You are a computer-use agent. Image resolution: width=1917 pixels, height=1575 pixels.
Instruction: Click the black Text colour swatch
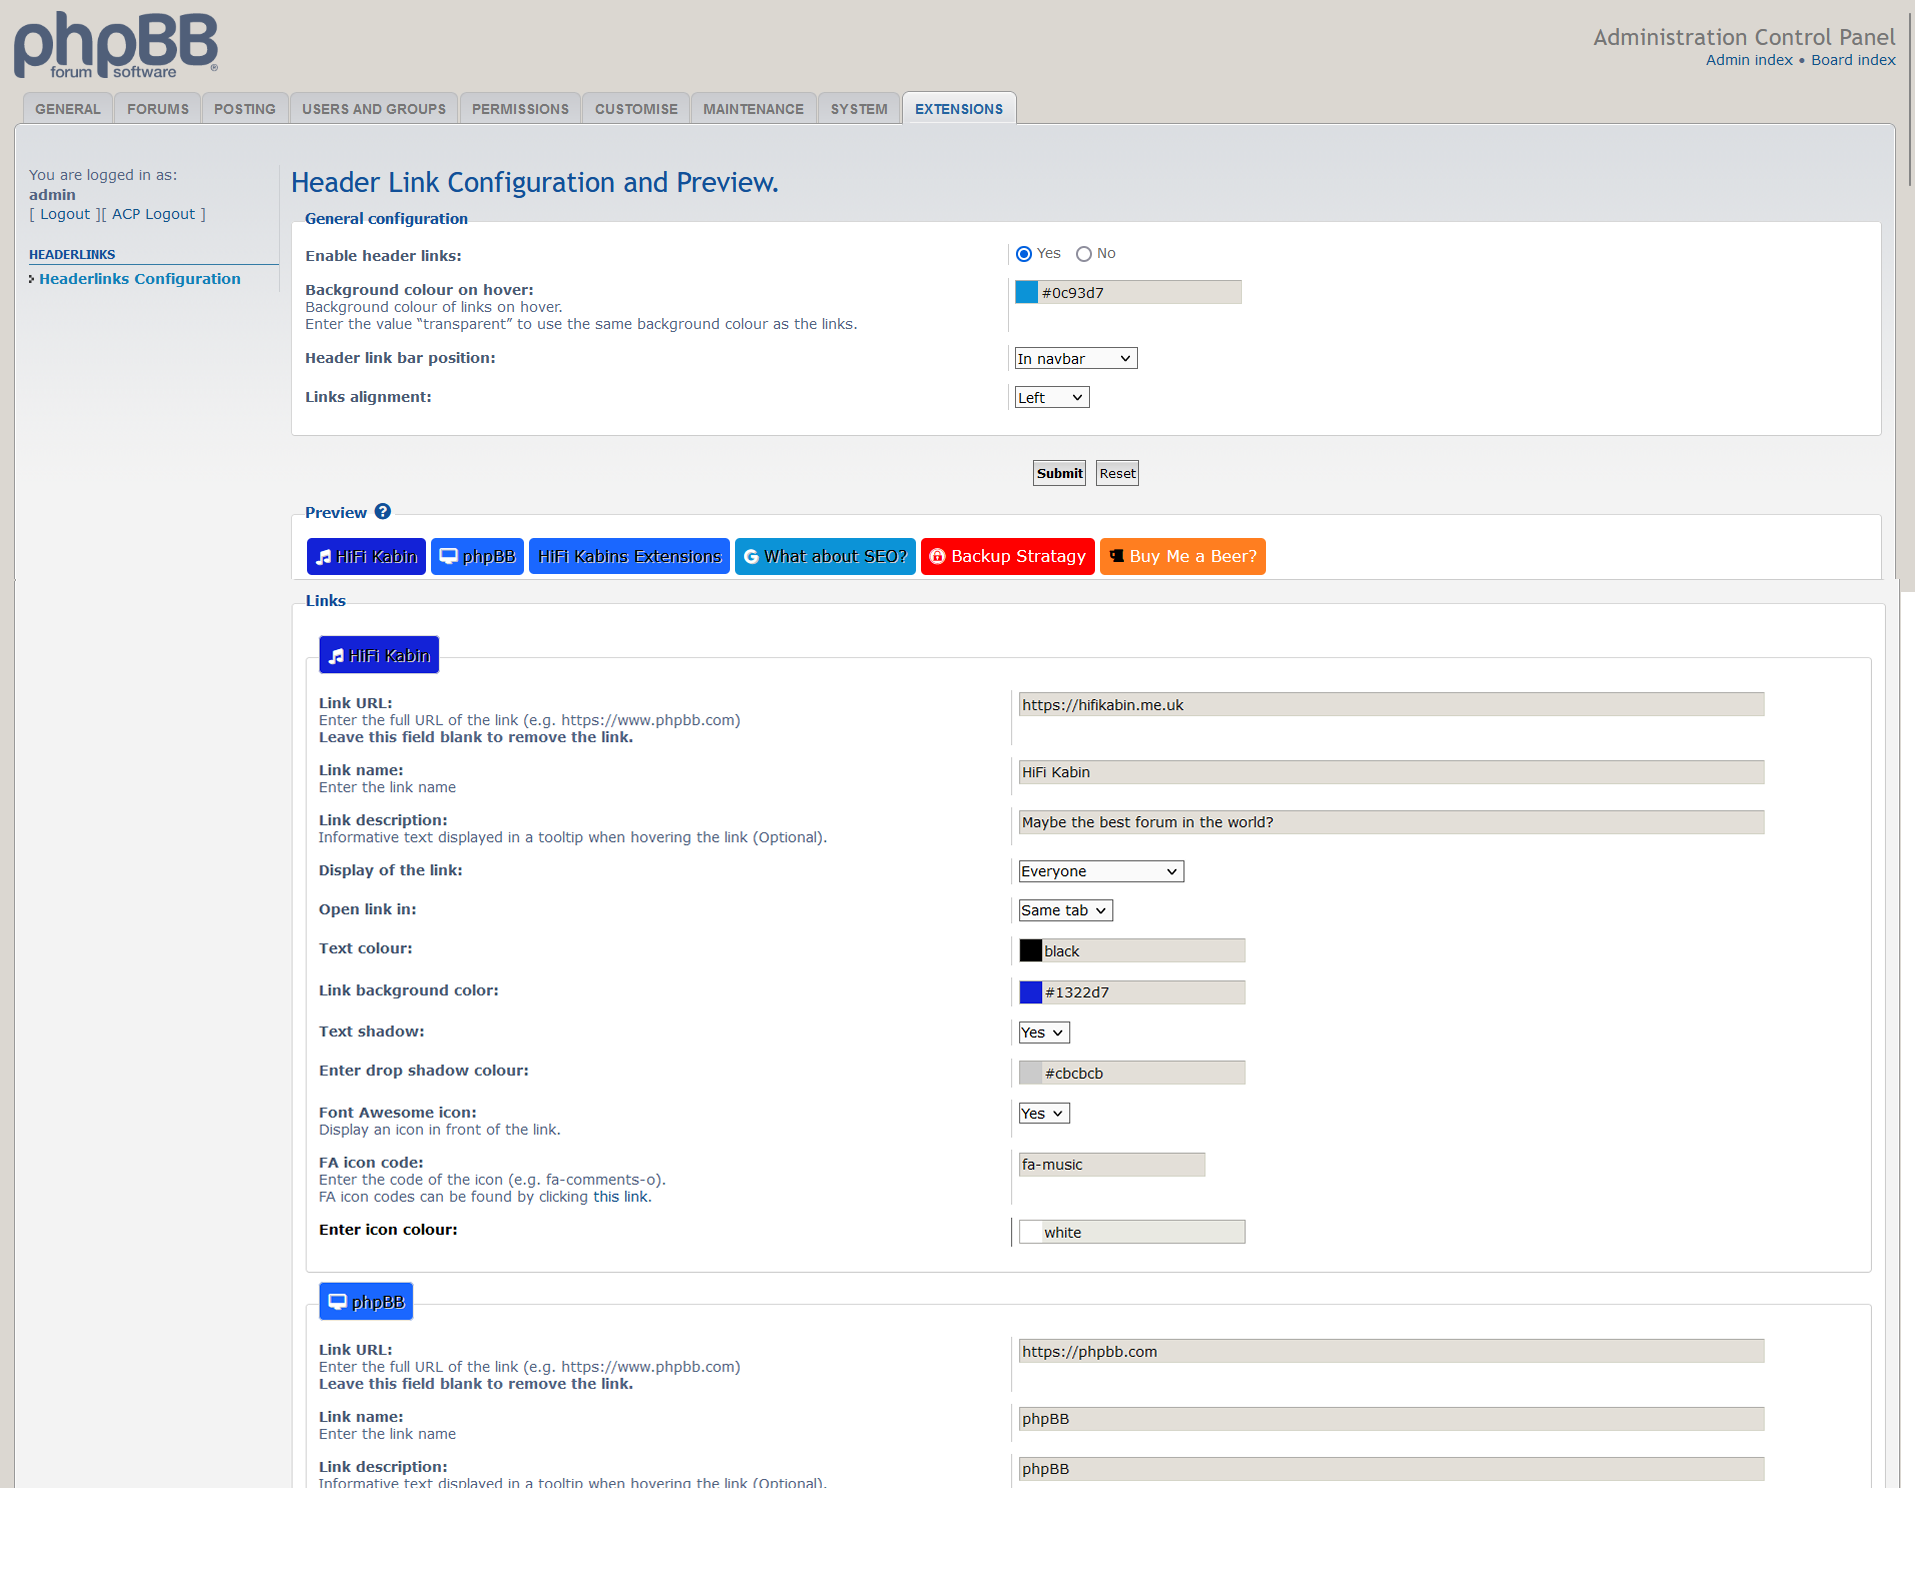pos(1031,951)
